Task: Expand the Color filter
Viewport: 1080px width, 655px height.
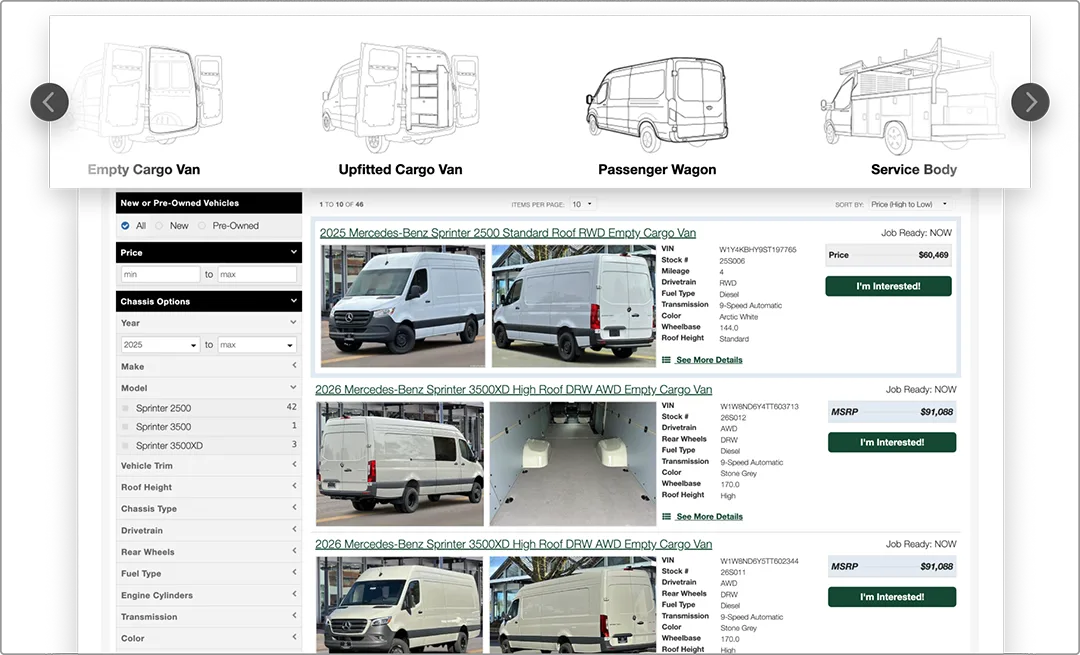Action: point(209,638)
